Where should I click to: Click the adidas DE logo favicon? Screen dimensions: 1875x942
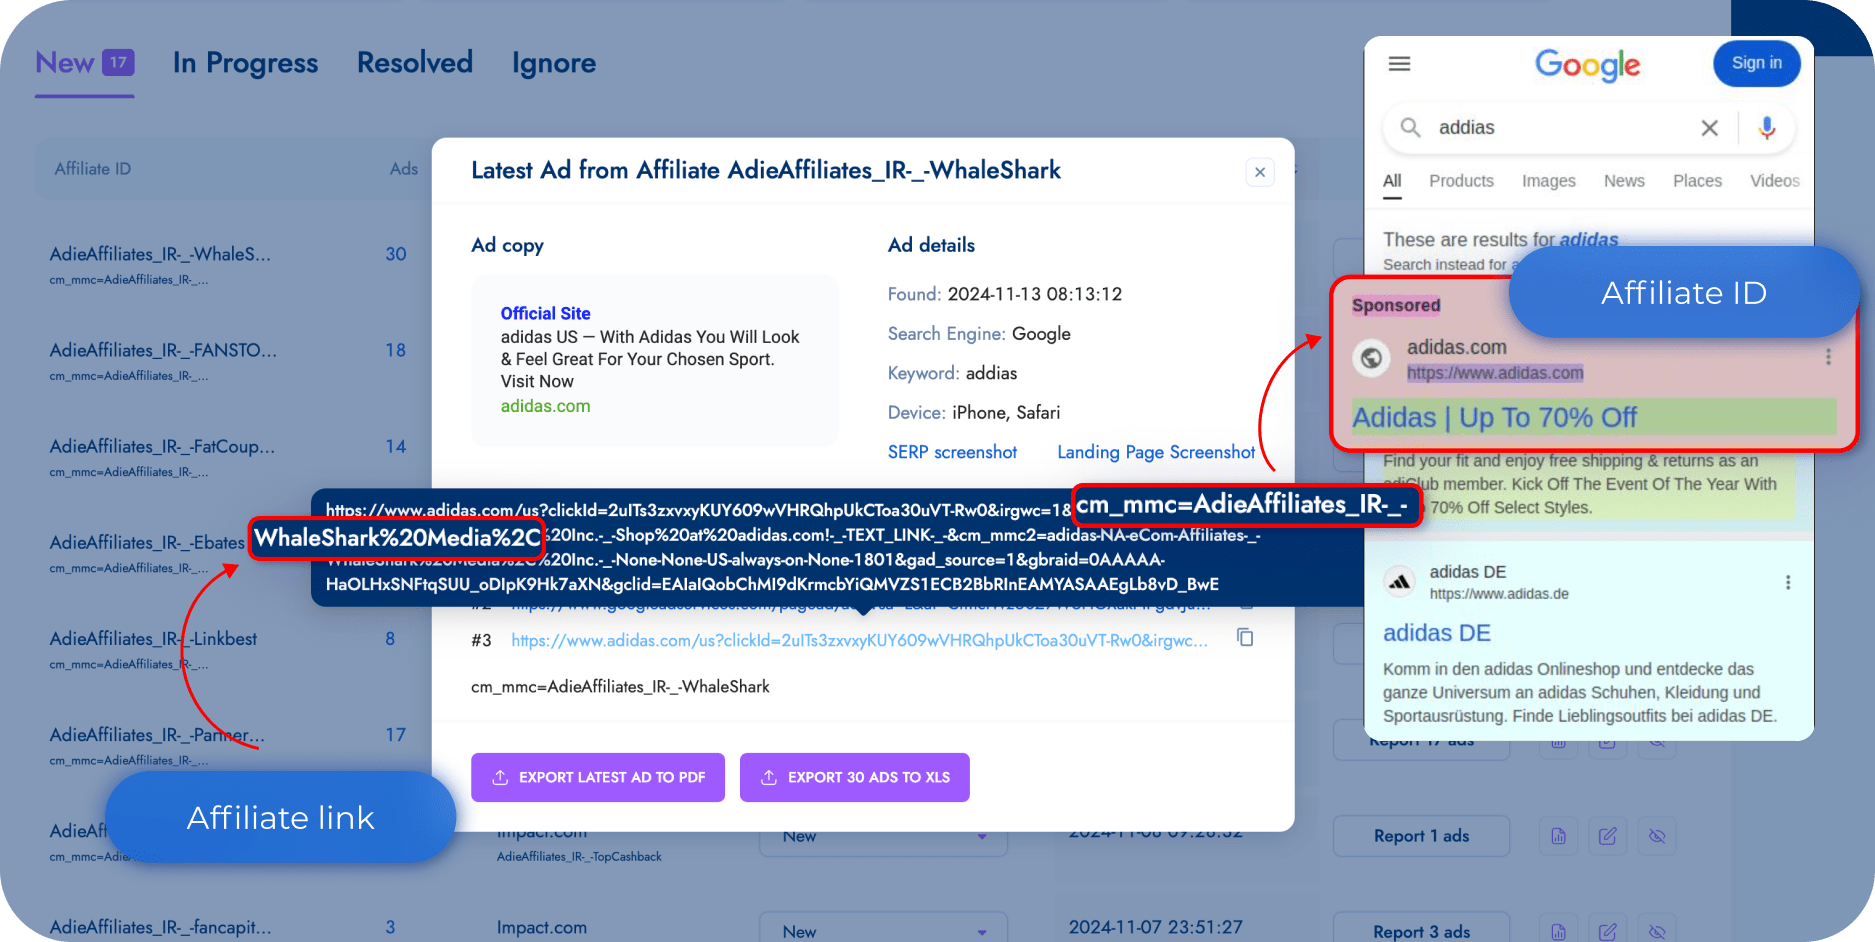(1400, 581)
